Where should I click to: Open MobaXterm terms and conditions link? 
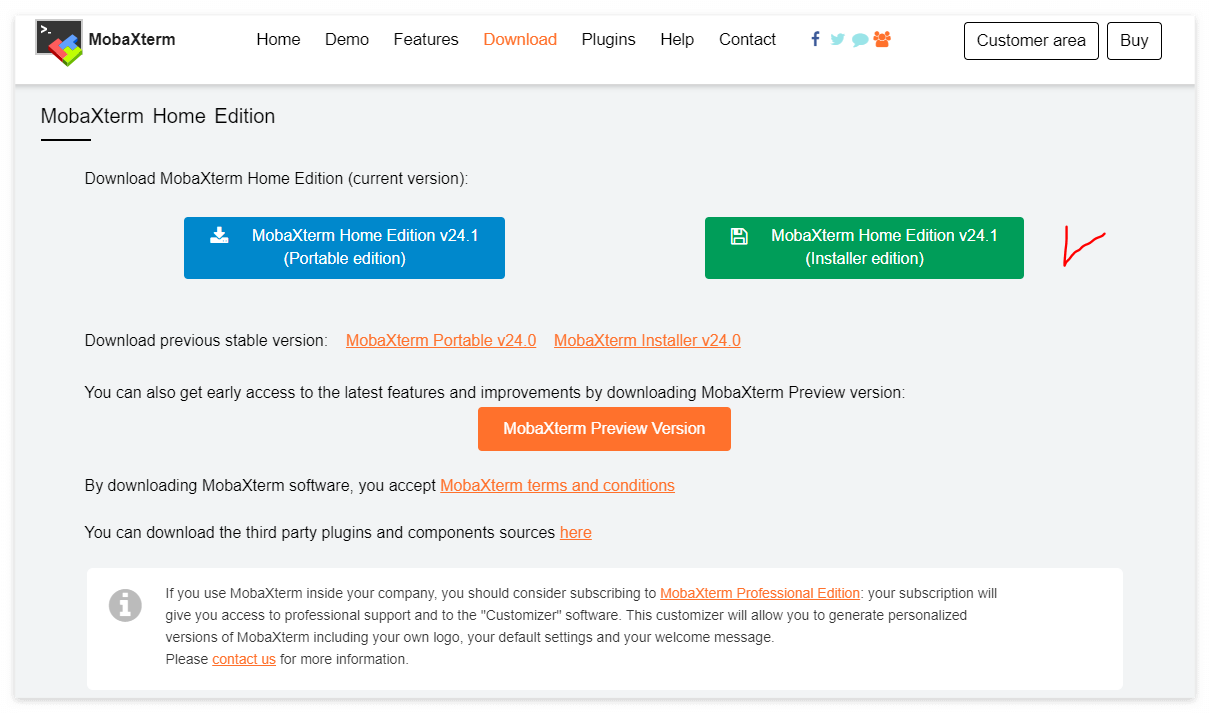(557, 486)
